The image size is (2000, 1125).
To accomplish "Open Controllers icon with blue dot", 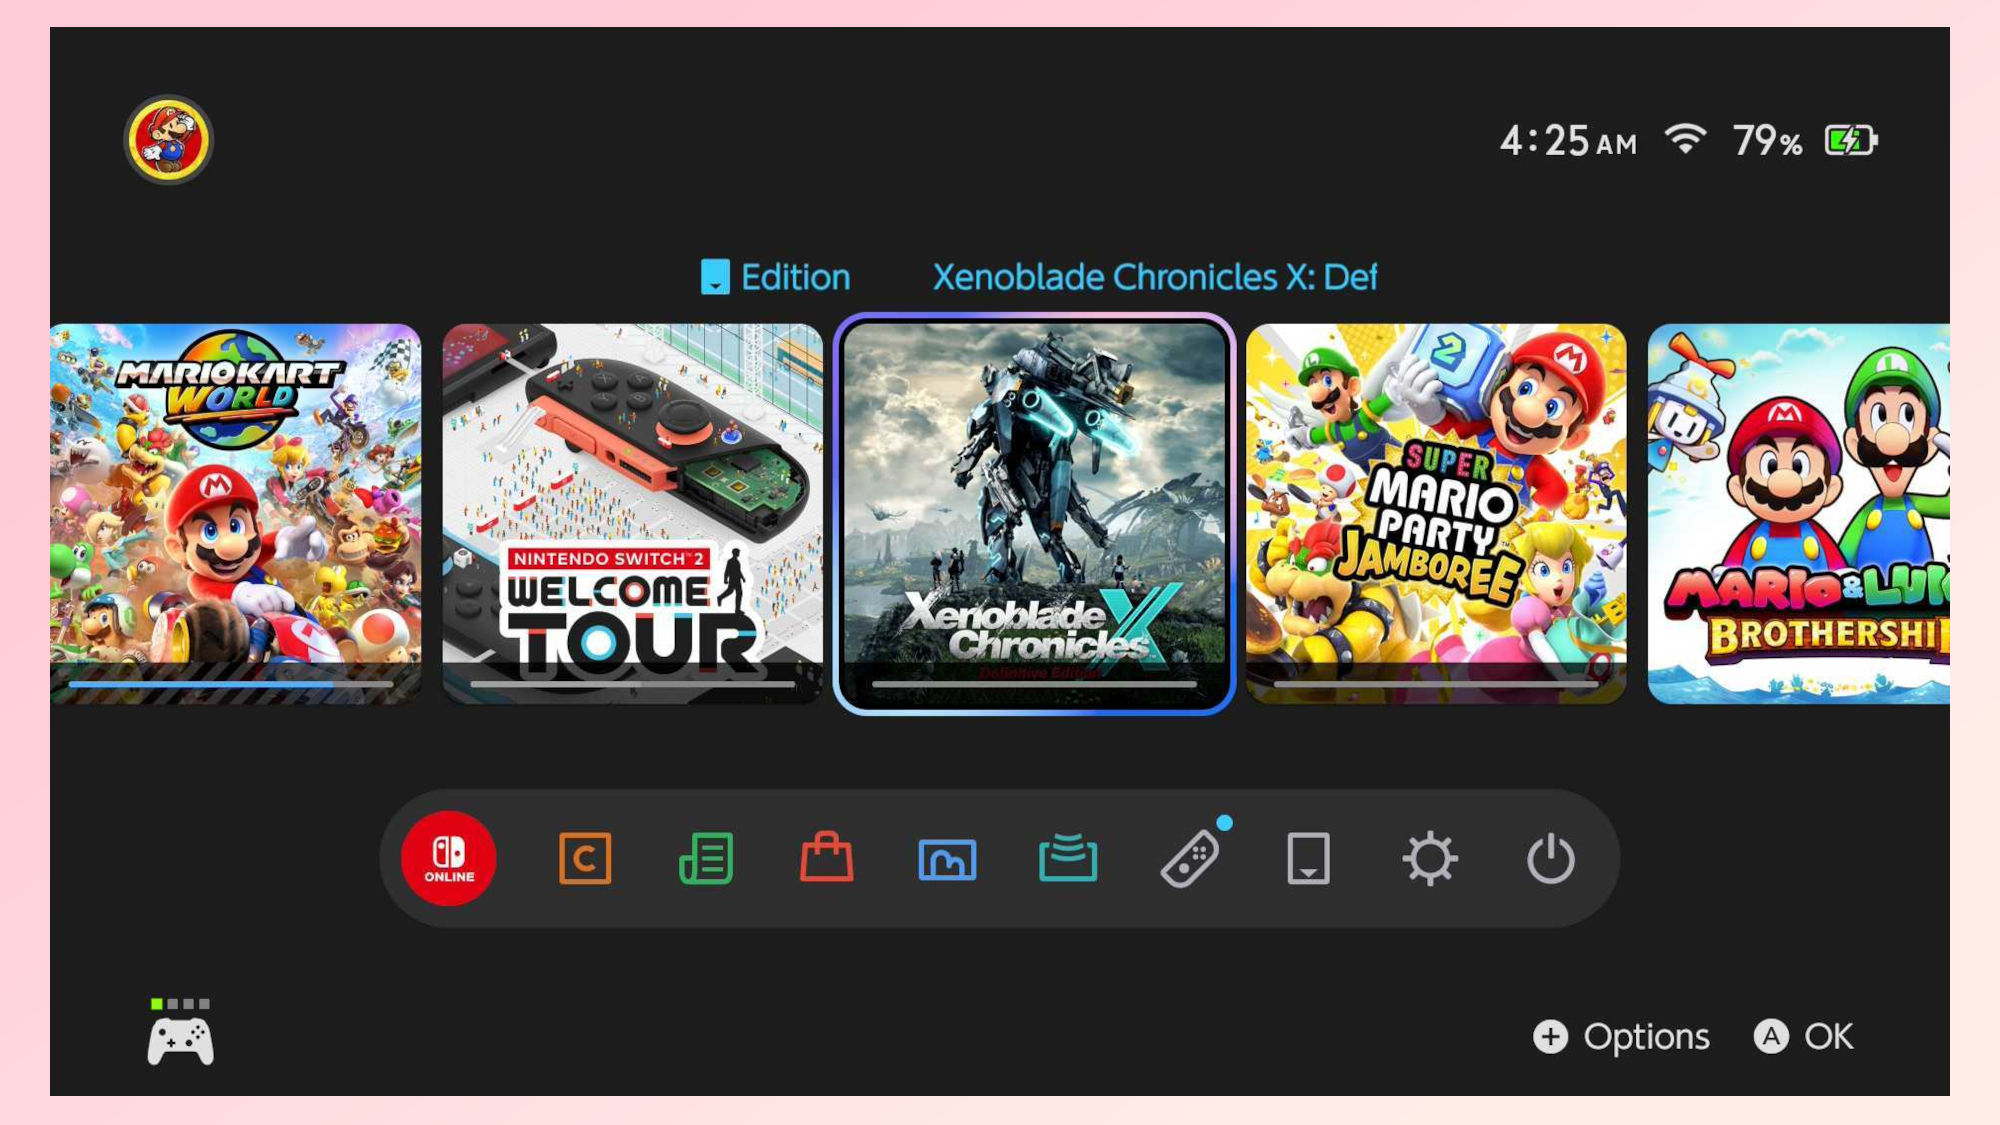I will coord(1190,858).
